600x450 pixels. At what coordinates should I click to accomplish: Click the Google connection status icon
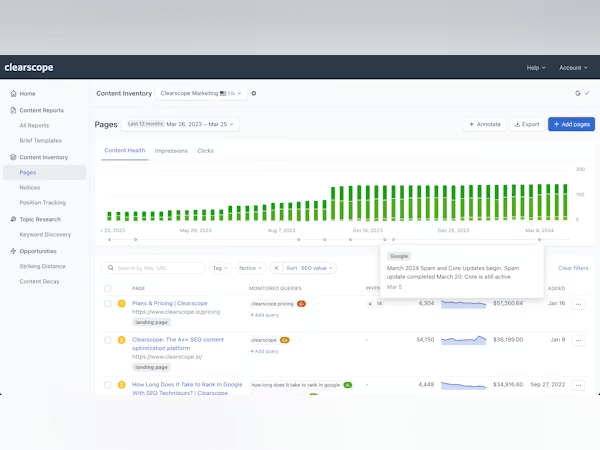[578, 93]
